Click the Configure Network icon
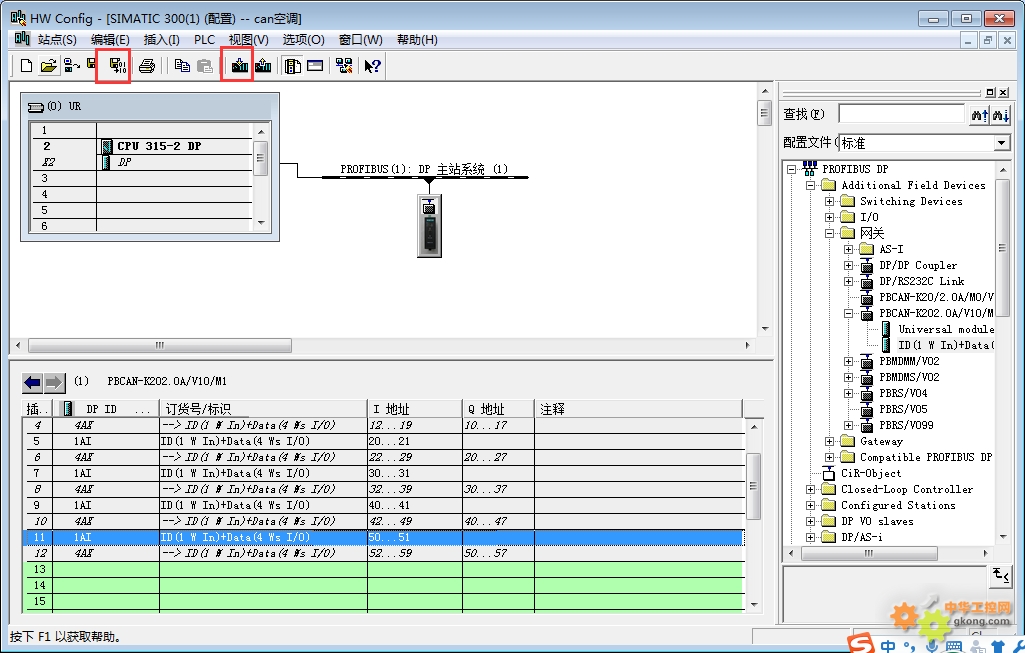 (x=344, y=66)
